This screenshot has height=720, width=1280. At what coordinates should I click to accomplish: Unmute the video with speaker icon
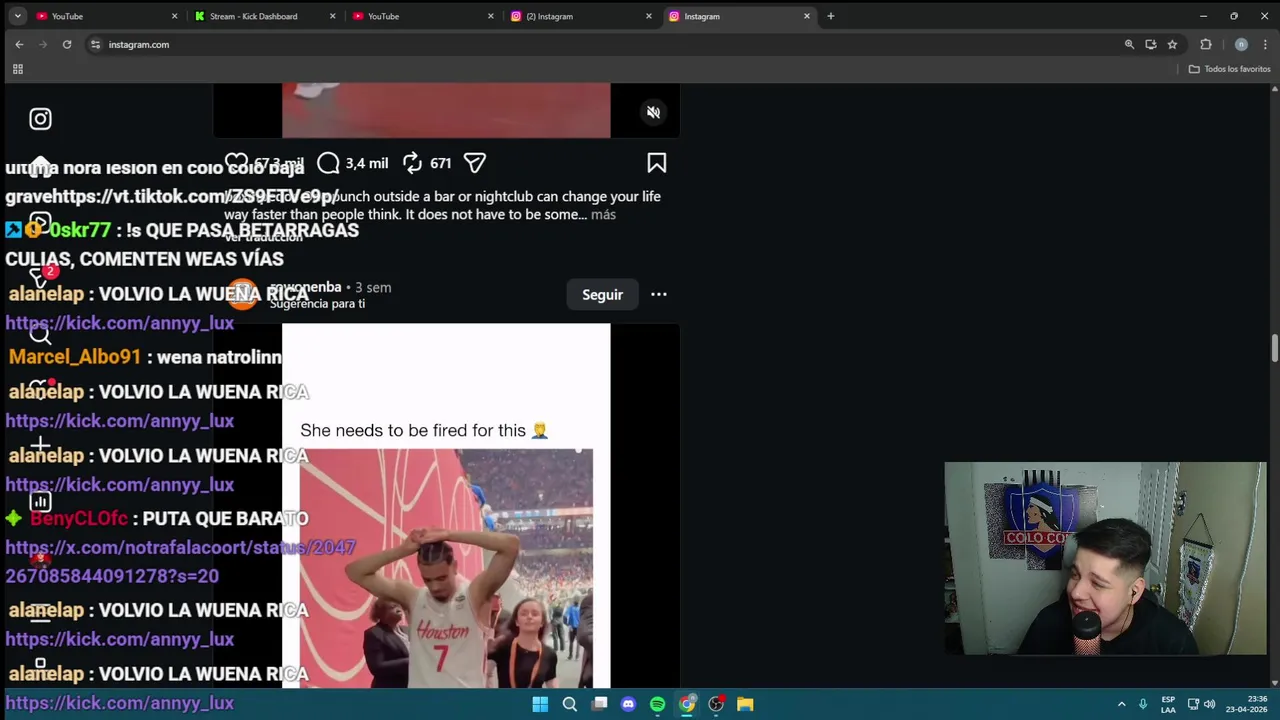[x=653, y=113]
